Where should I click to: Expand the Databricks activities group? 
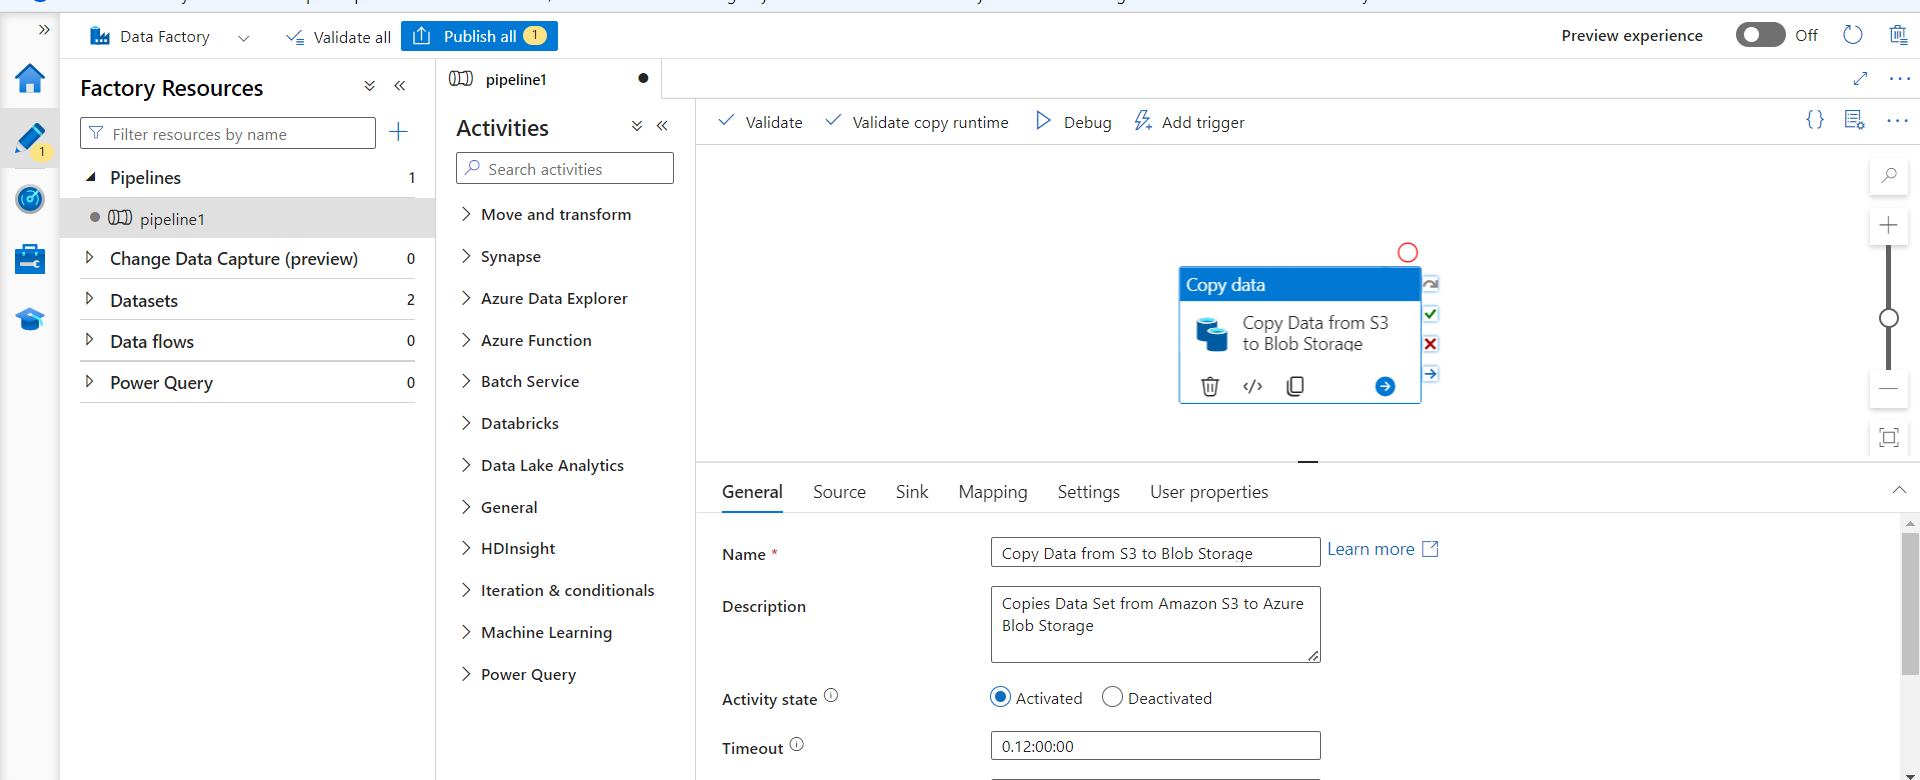click(466, 423)
